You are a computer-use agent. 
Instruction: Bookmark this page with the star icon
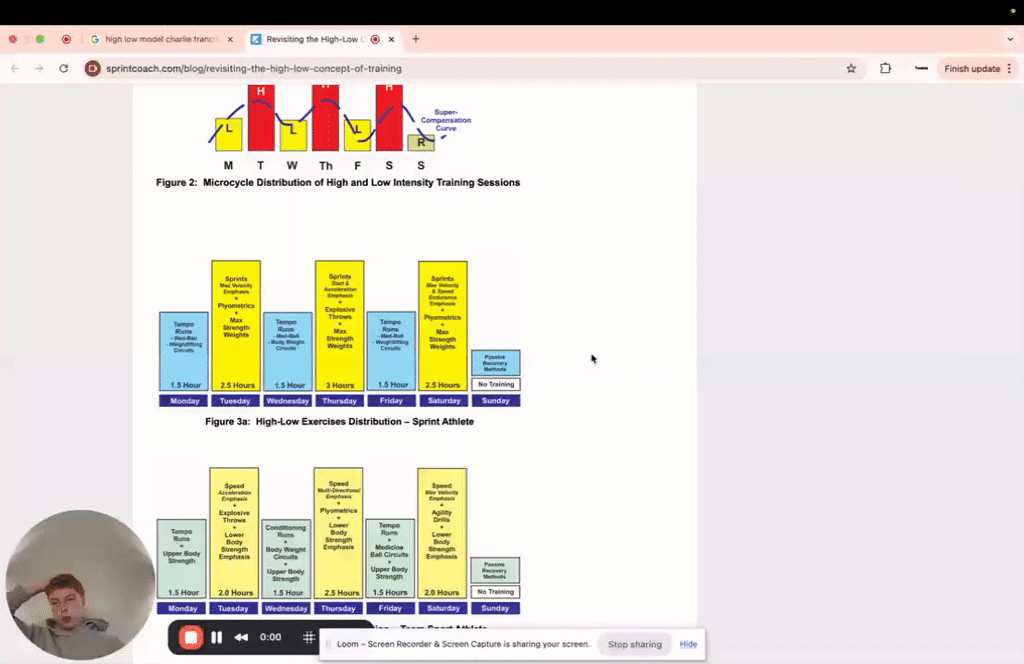(851, 69)
